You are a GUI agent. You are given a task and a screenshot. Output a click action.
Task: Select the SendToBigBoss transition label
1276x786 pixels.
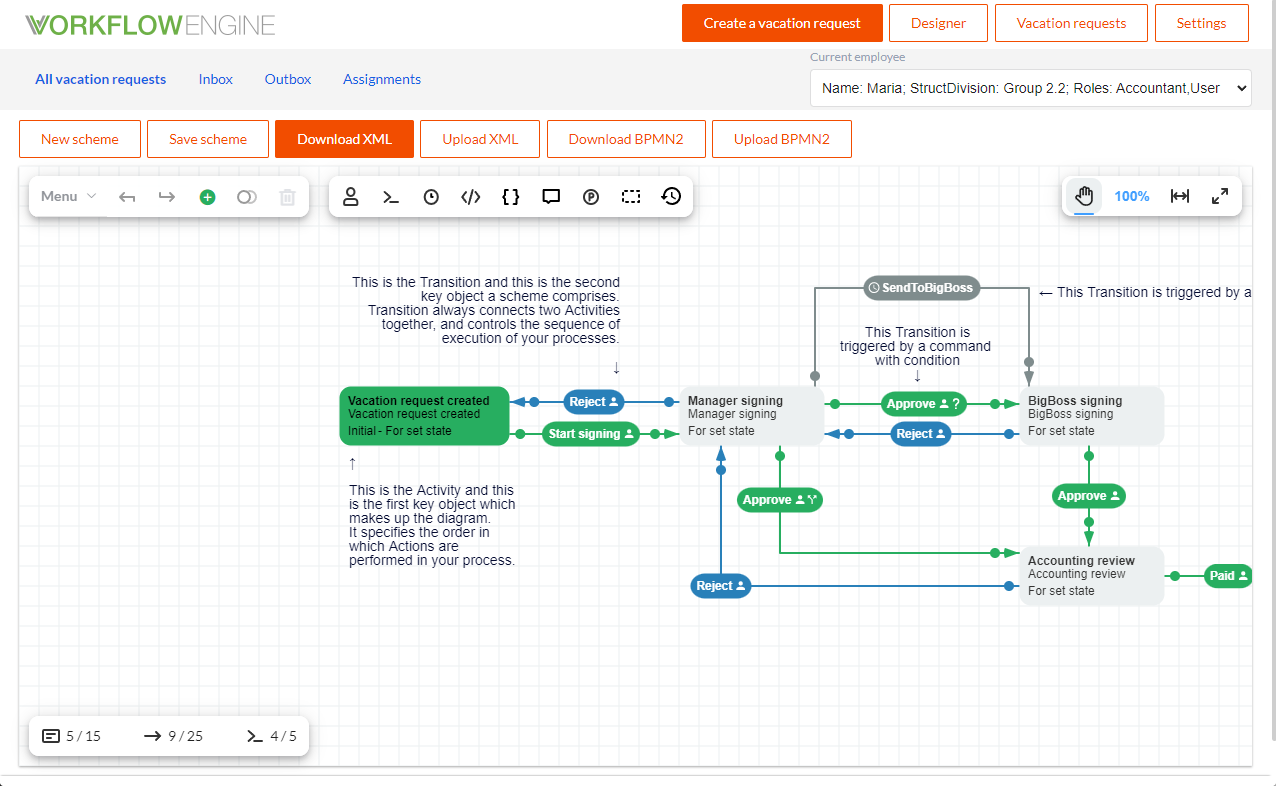pyautogui.click(x=922, y=288)
